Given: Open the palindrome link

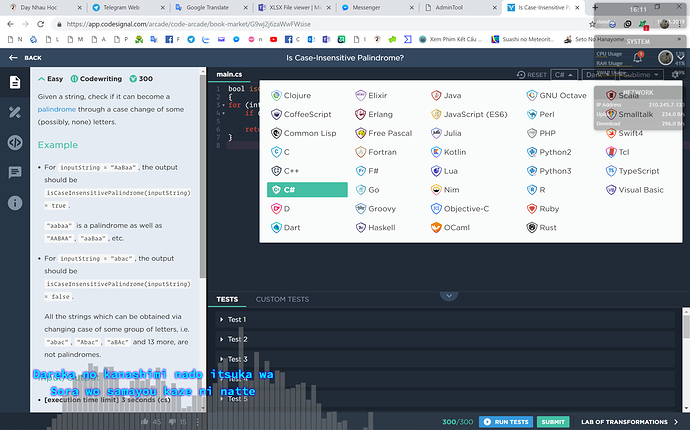Looking at the screenshot, I should (57, 109).
